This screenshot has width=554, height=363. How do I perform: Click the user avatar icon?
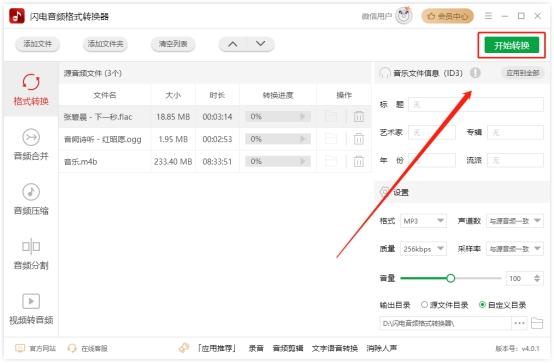point(404,16)
